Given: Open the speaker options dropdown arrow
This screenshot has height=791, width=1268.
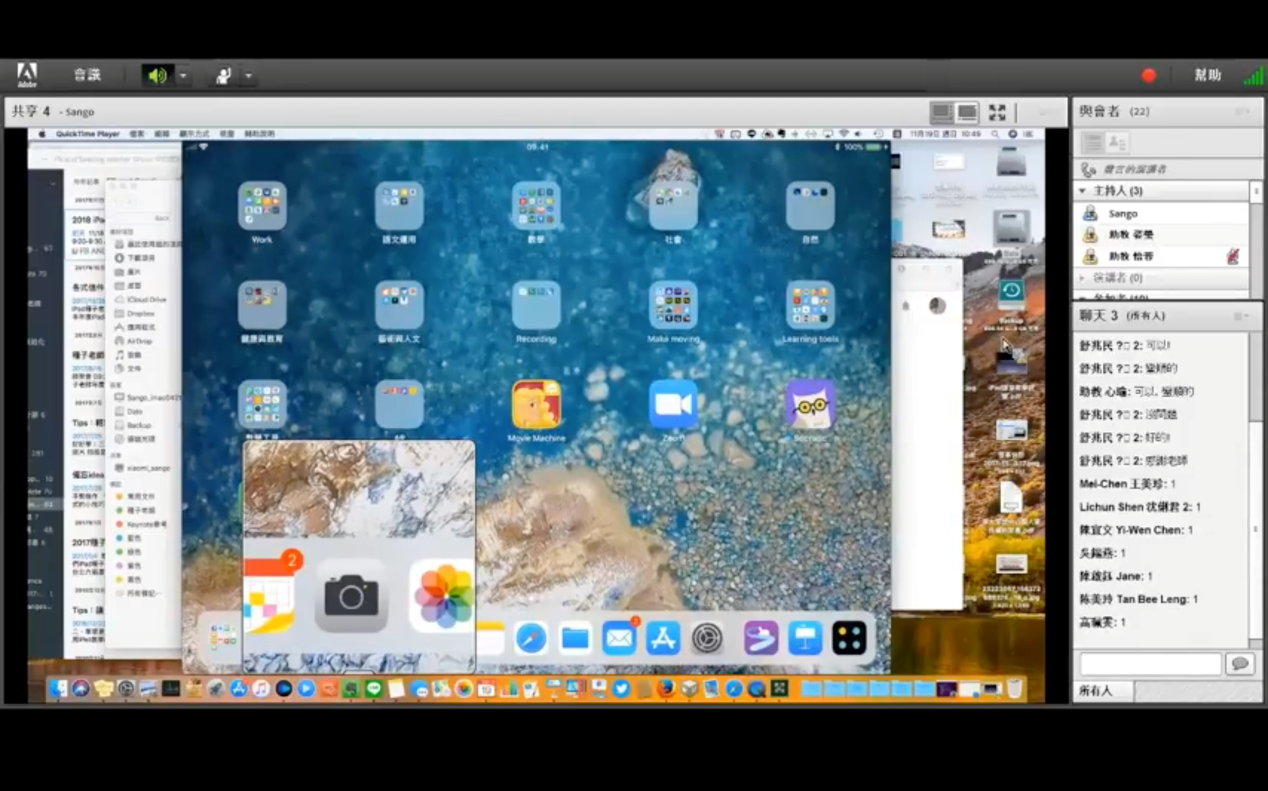Looking at the screenshot, I should point(183,76).
